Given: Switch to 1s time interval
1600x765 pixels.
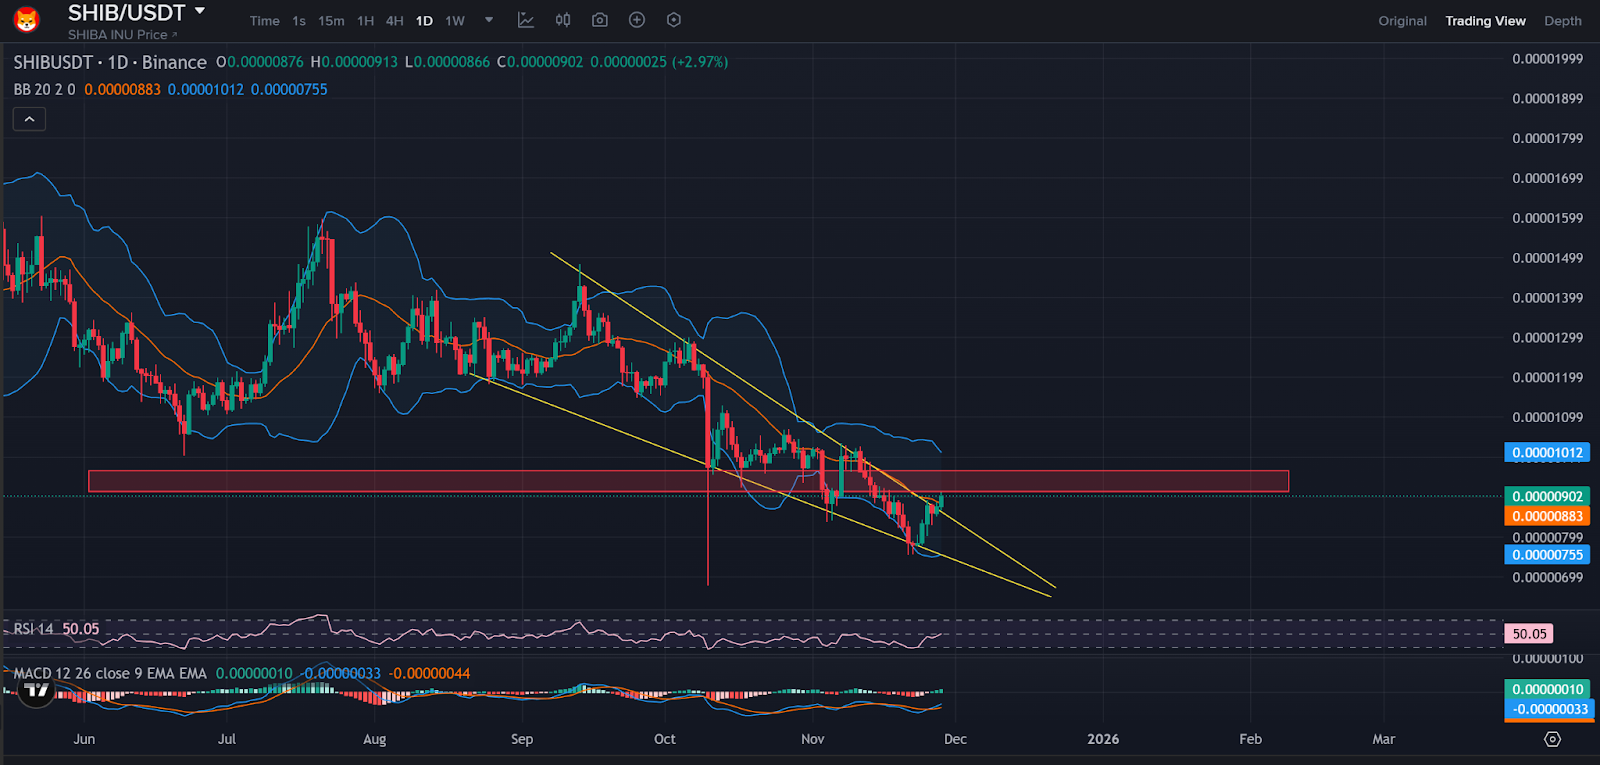Looking at the screenshot, I should pos(299,21).
